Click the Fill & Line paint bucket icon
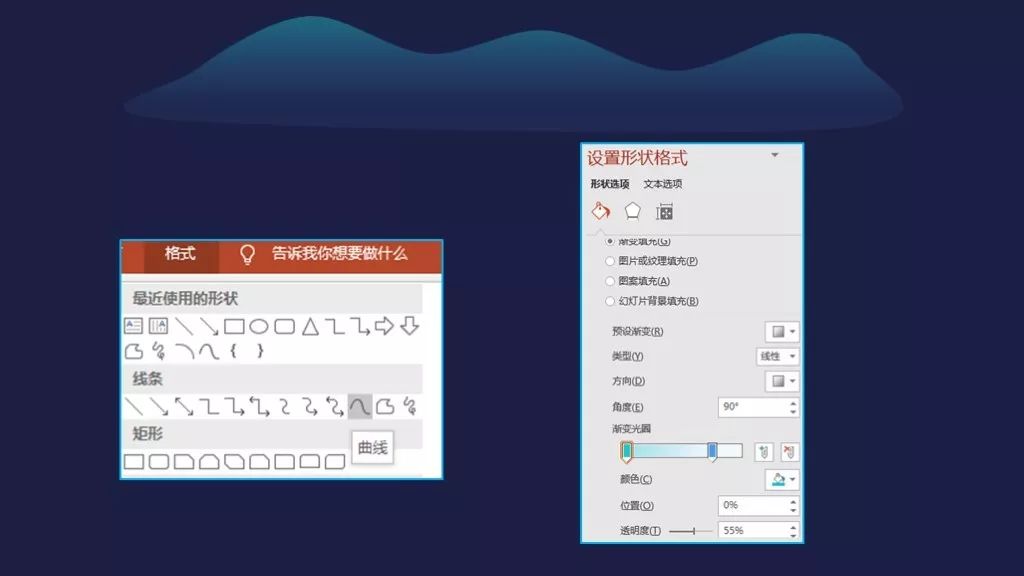Screen dimensions: 1024x576 600,211
